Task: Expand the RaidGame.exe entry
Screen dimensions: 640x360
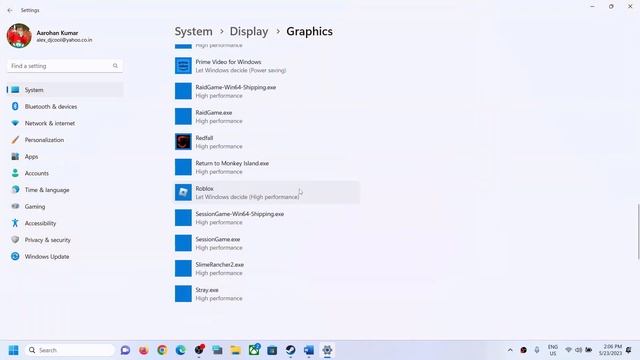Action: (x=267, y=116)
